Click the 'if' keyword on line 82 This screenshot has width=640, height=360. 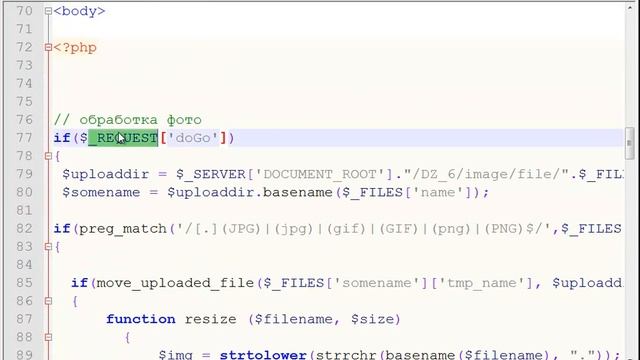tap(62, 229)
